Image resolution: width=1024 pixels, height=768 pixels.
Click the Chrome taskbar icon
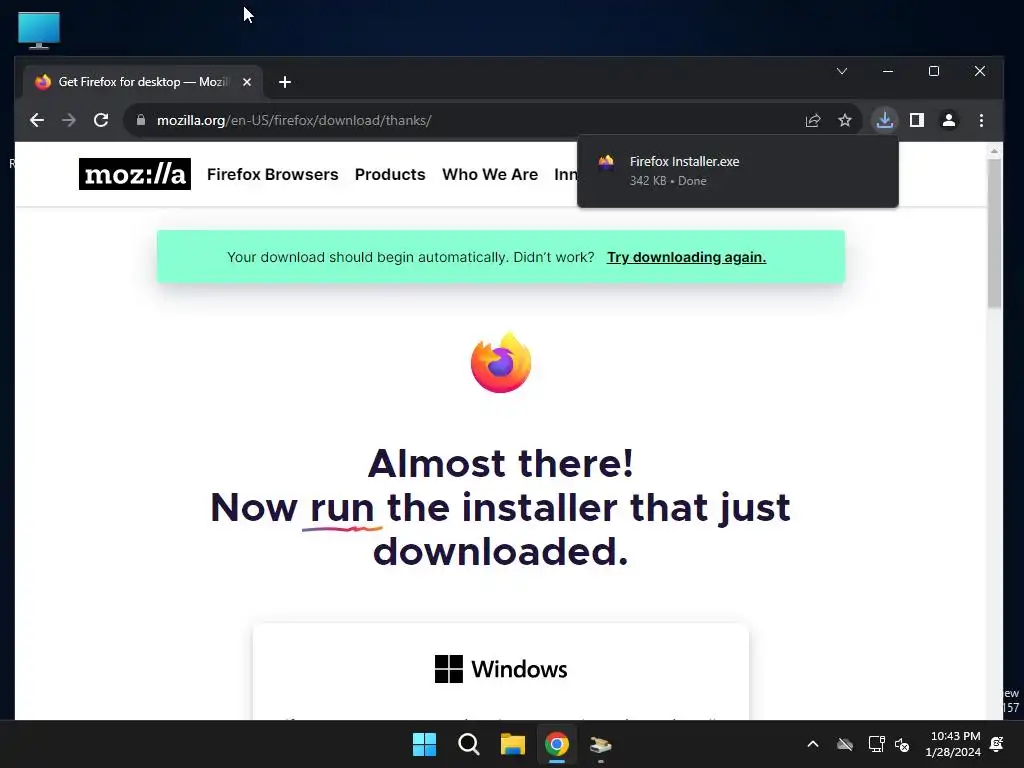[556, 744]
